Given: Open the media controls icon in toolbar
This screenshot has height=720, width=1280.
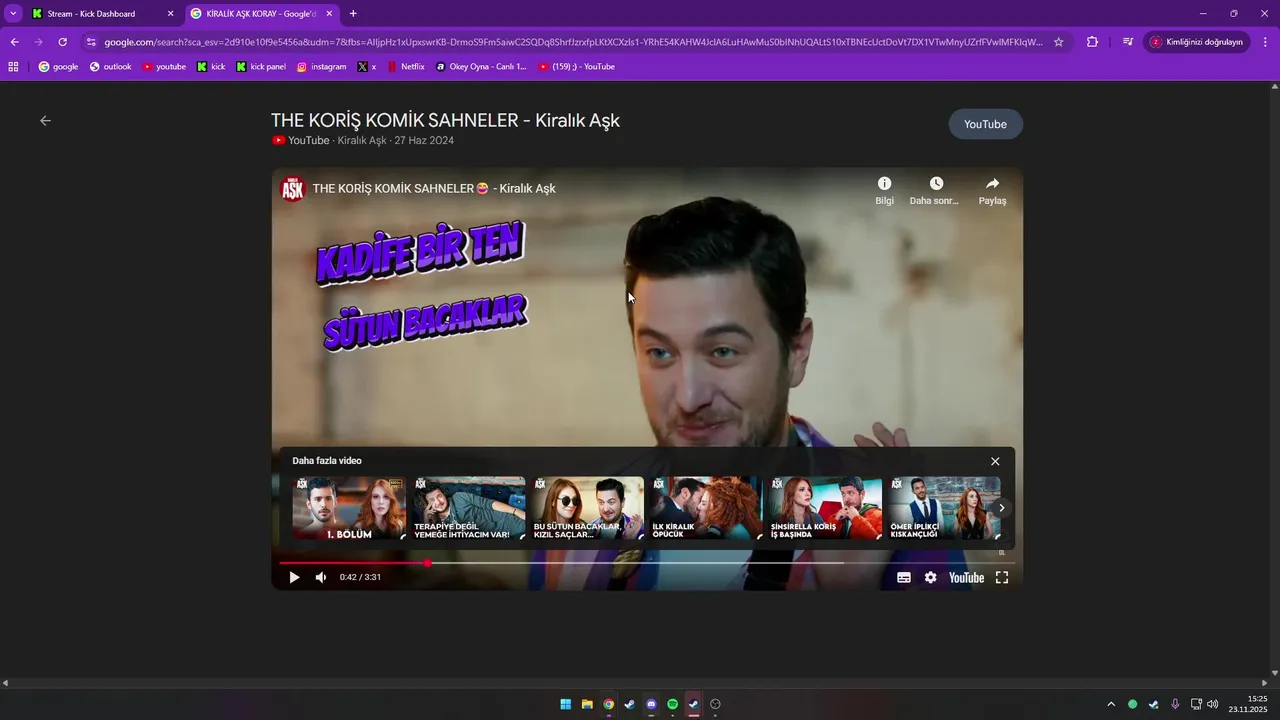Looking at the screenshot, I should [x=1127, y=42].
